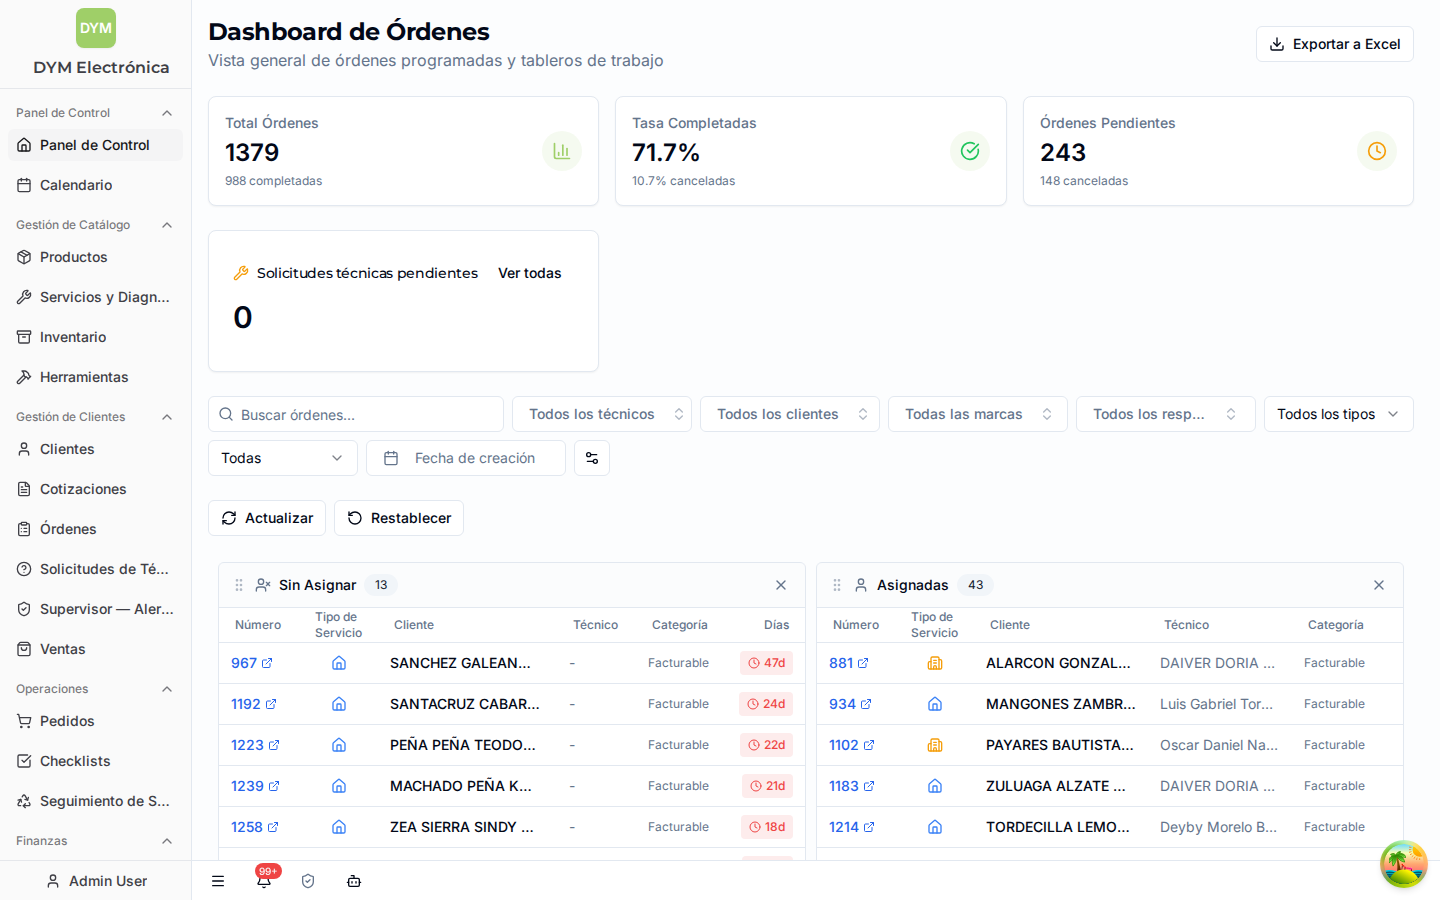
Task: Click the workshop service icon for order 881
Action: click(x=935, y=663)
